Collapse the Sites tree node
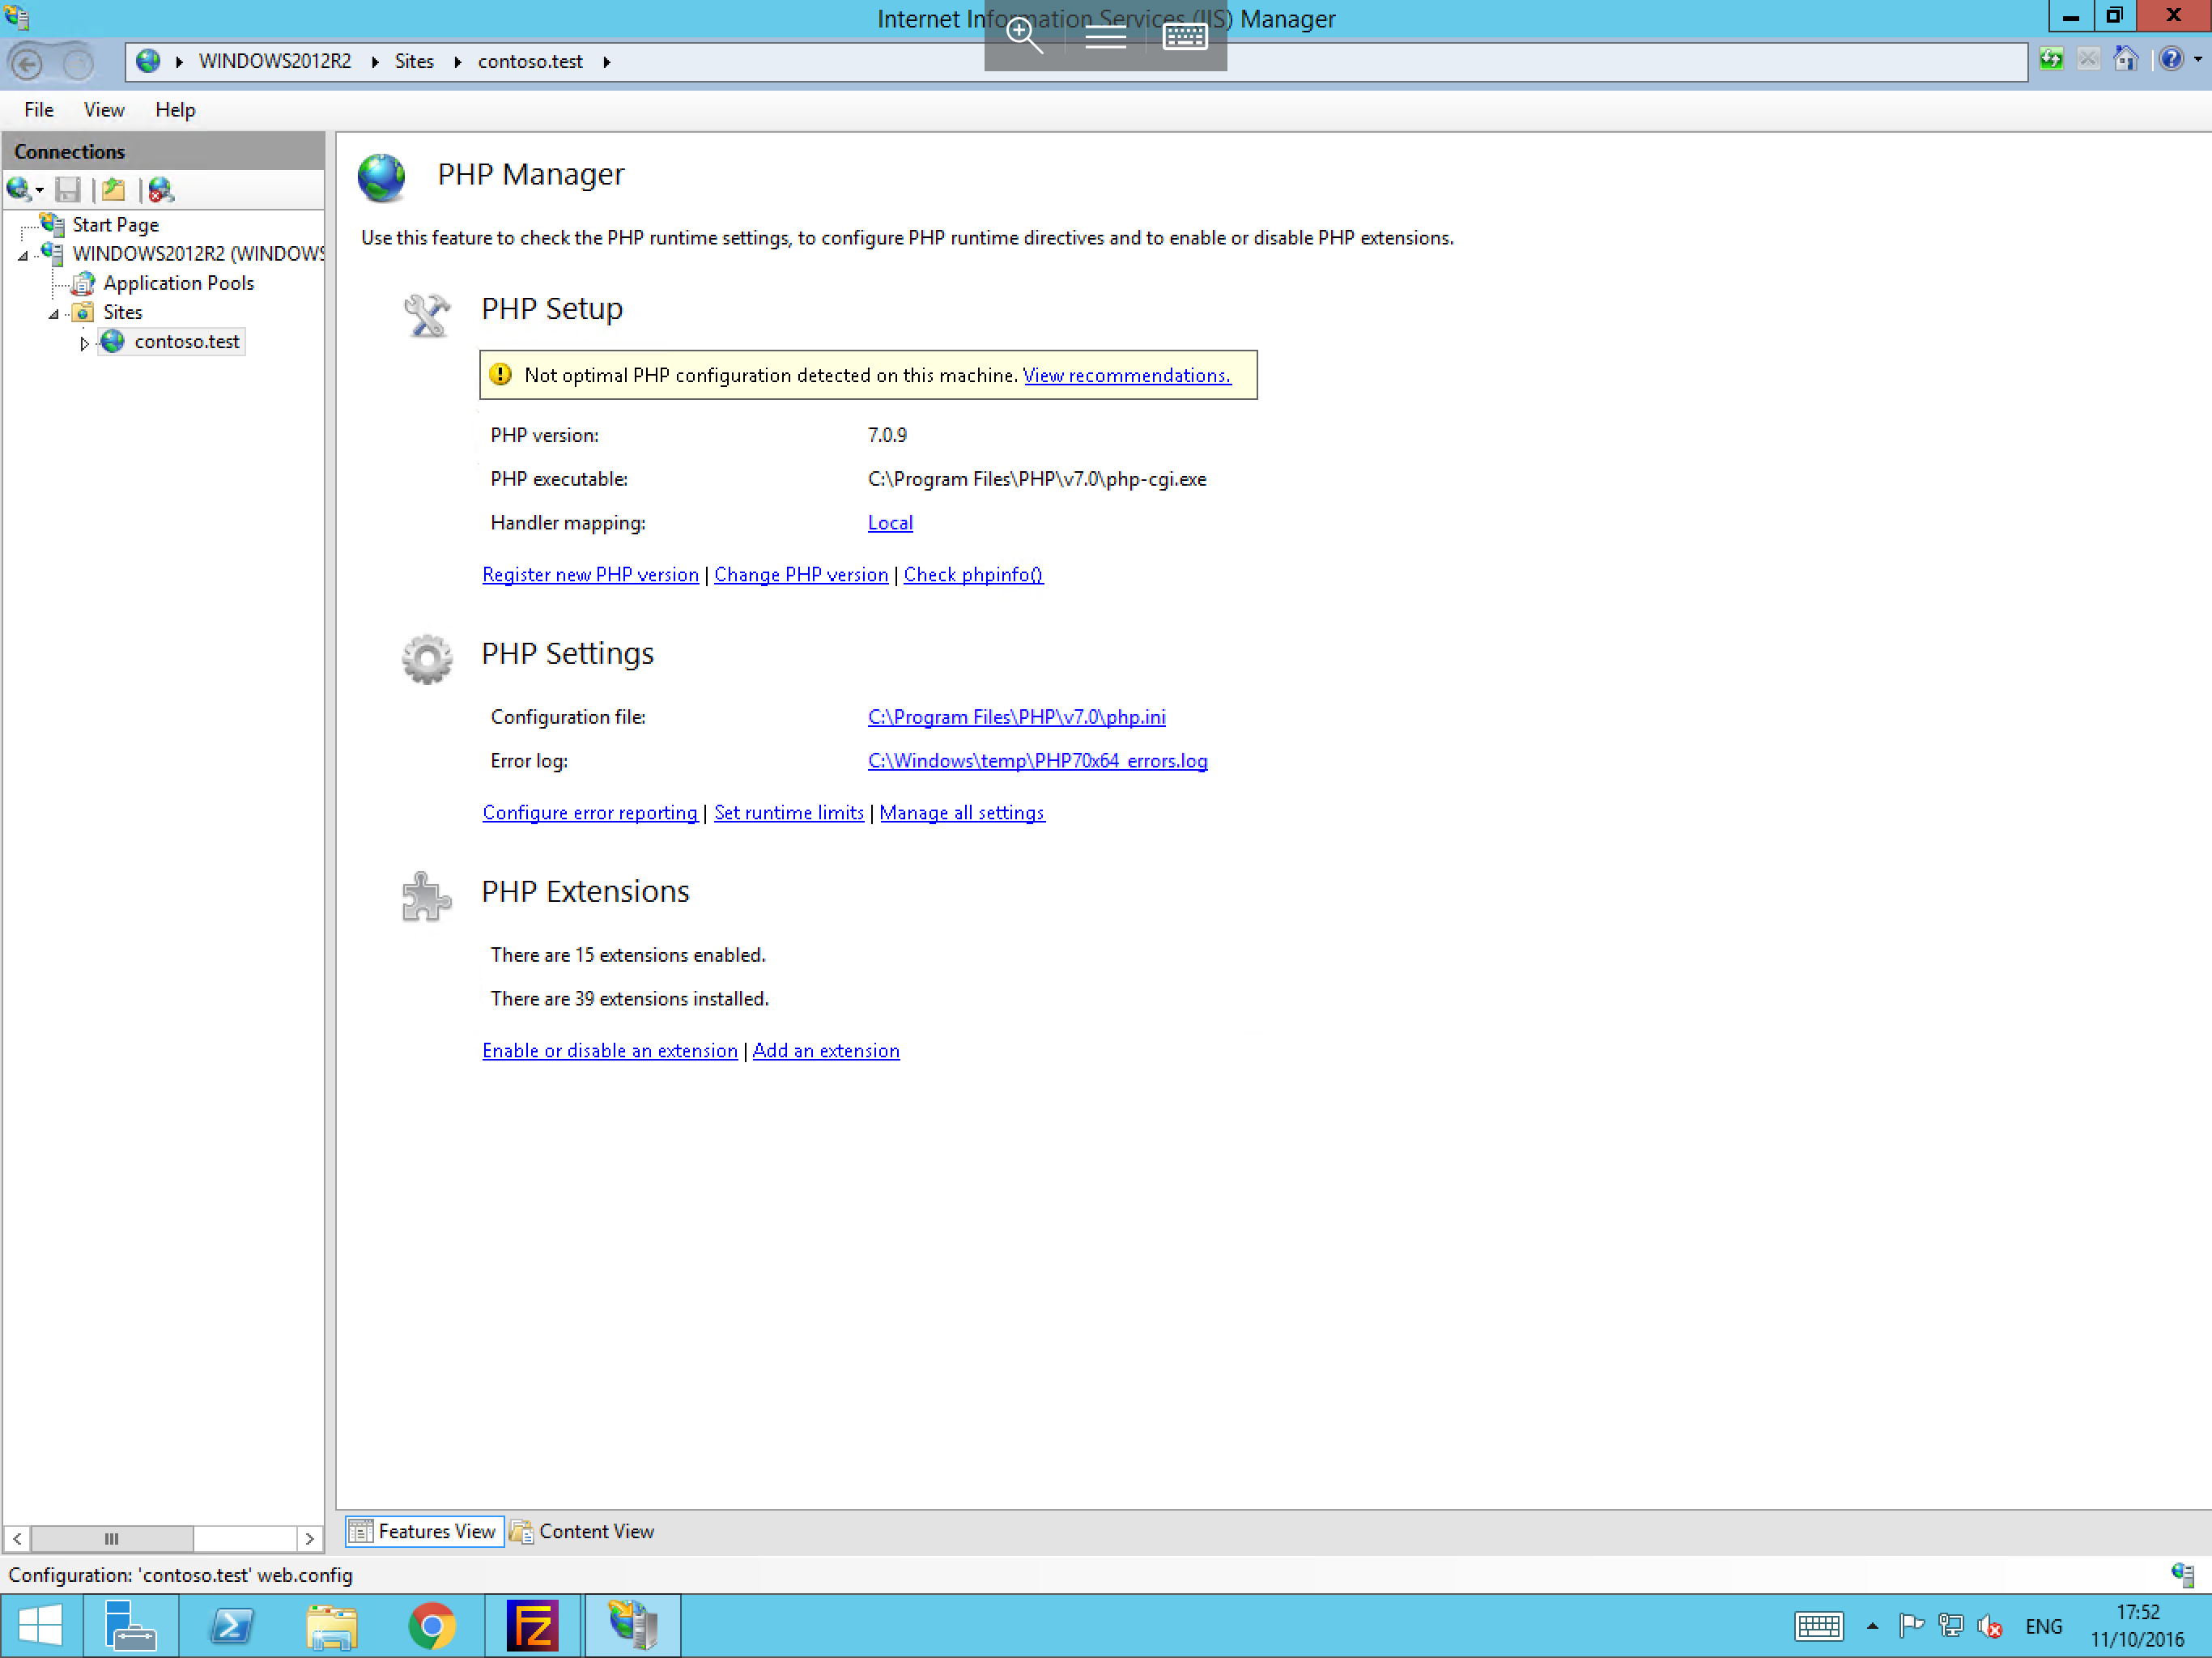2212x1658 pixels. pos(54,314)
